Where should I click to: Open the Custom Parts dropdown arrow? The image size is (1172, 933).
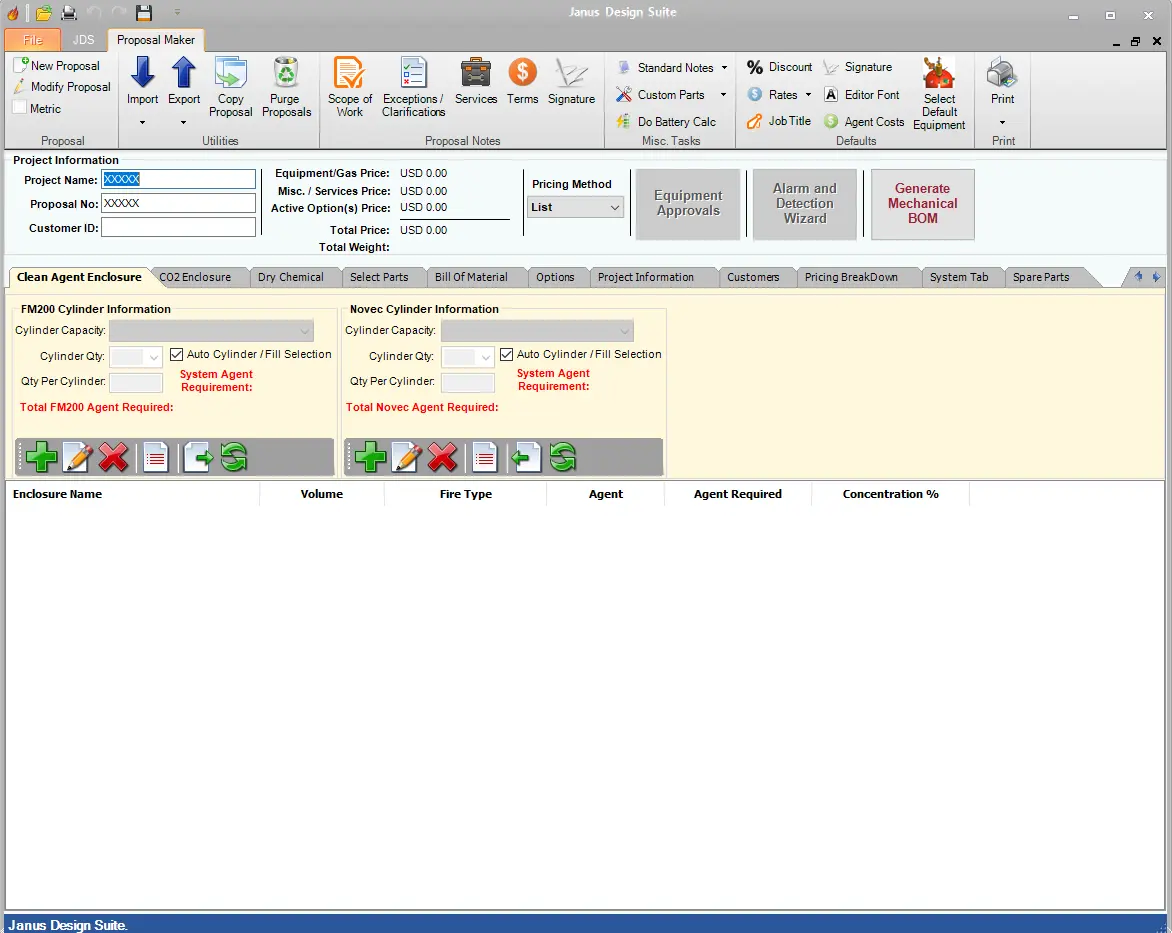(x=723, y=95)
